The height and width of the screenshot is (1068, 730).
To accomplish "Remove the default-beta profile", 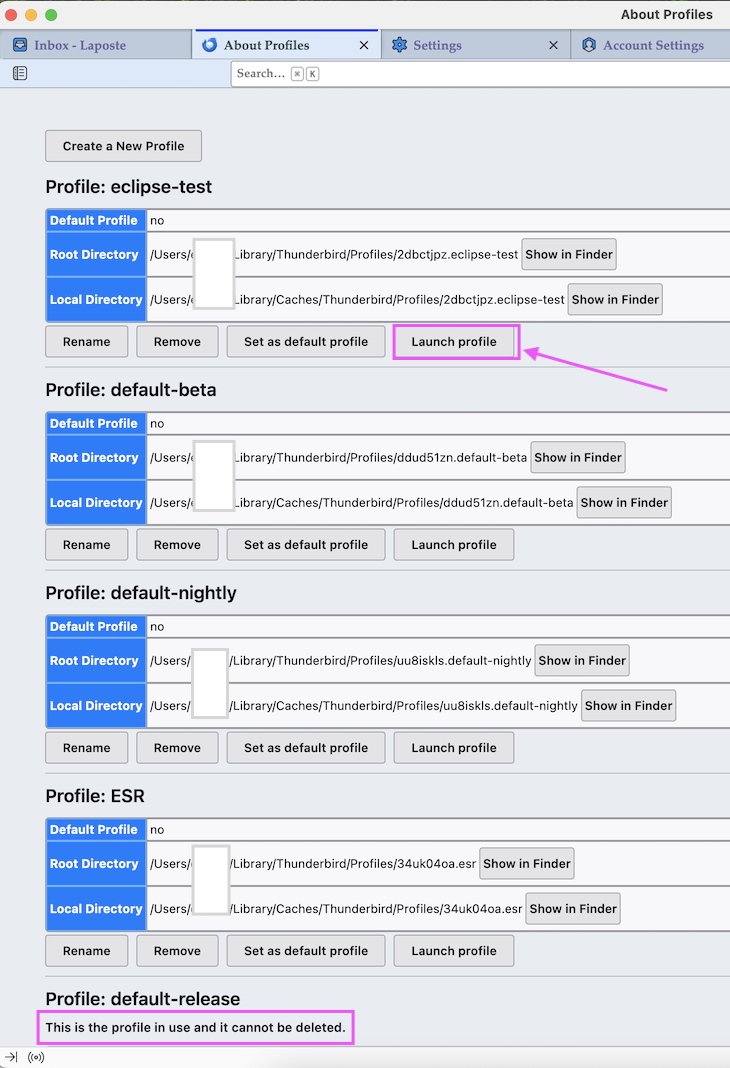I will pos(177,544).
